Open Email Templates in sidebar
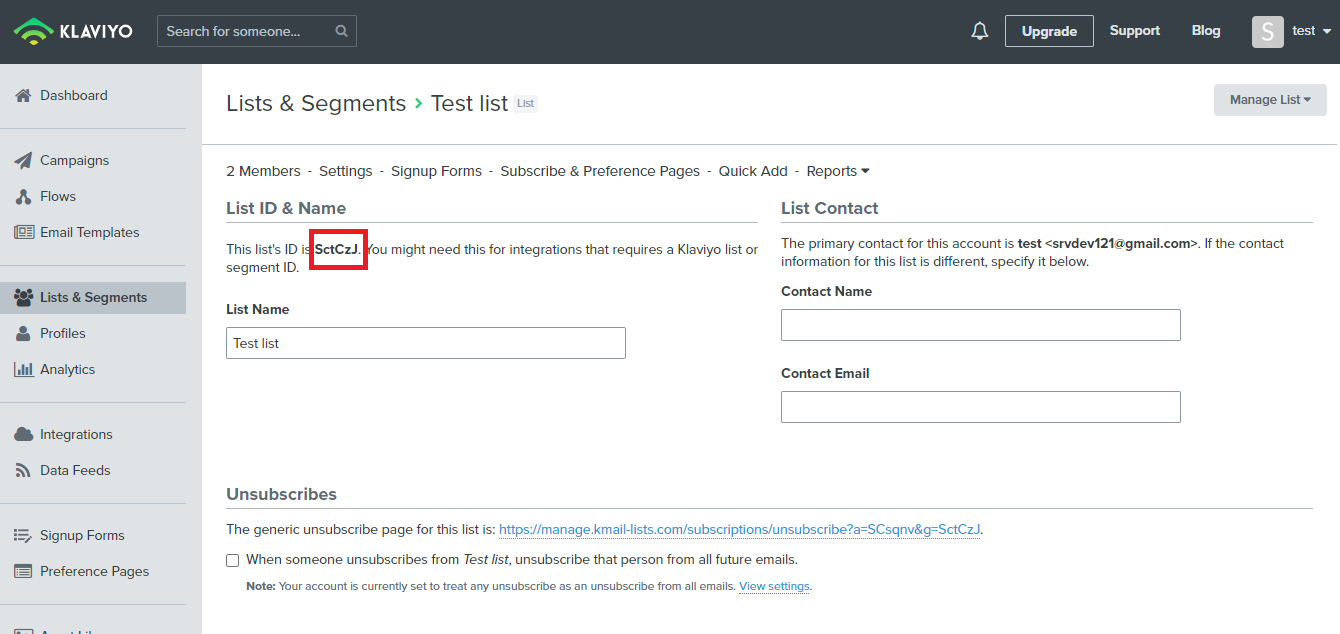Screen dimensions: 1340x634 click(90, 233)
